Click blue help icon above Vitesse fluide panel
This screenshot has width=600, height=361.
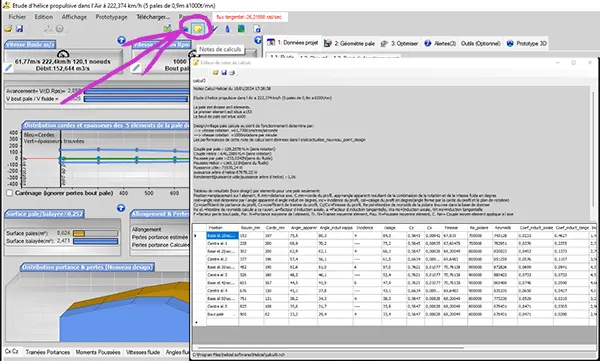click(x=121, y=40)
